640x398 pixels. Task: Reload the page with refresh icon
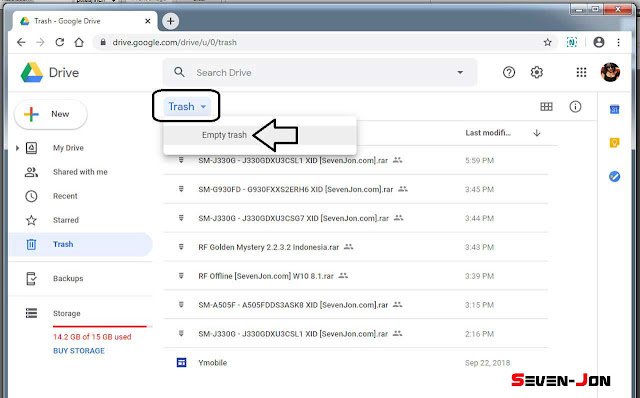[60, 42]
